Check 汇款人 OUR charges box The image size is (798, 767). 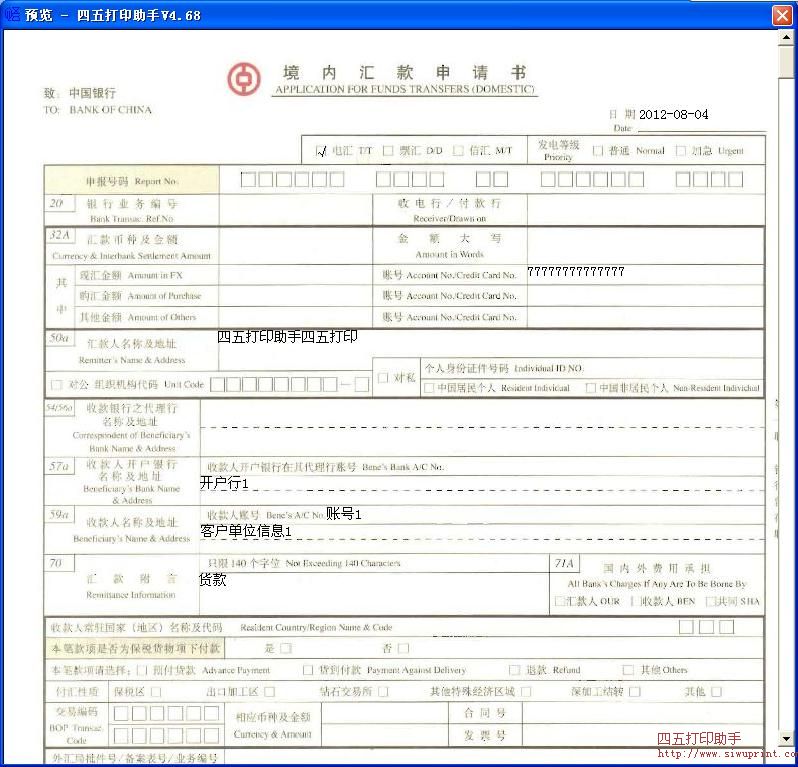coord(559,601)
